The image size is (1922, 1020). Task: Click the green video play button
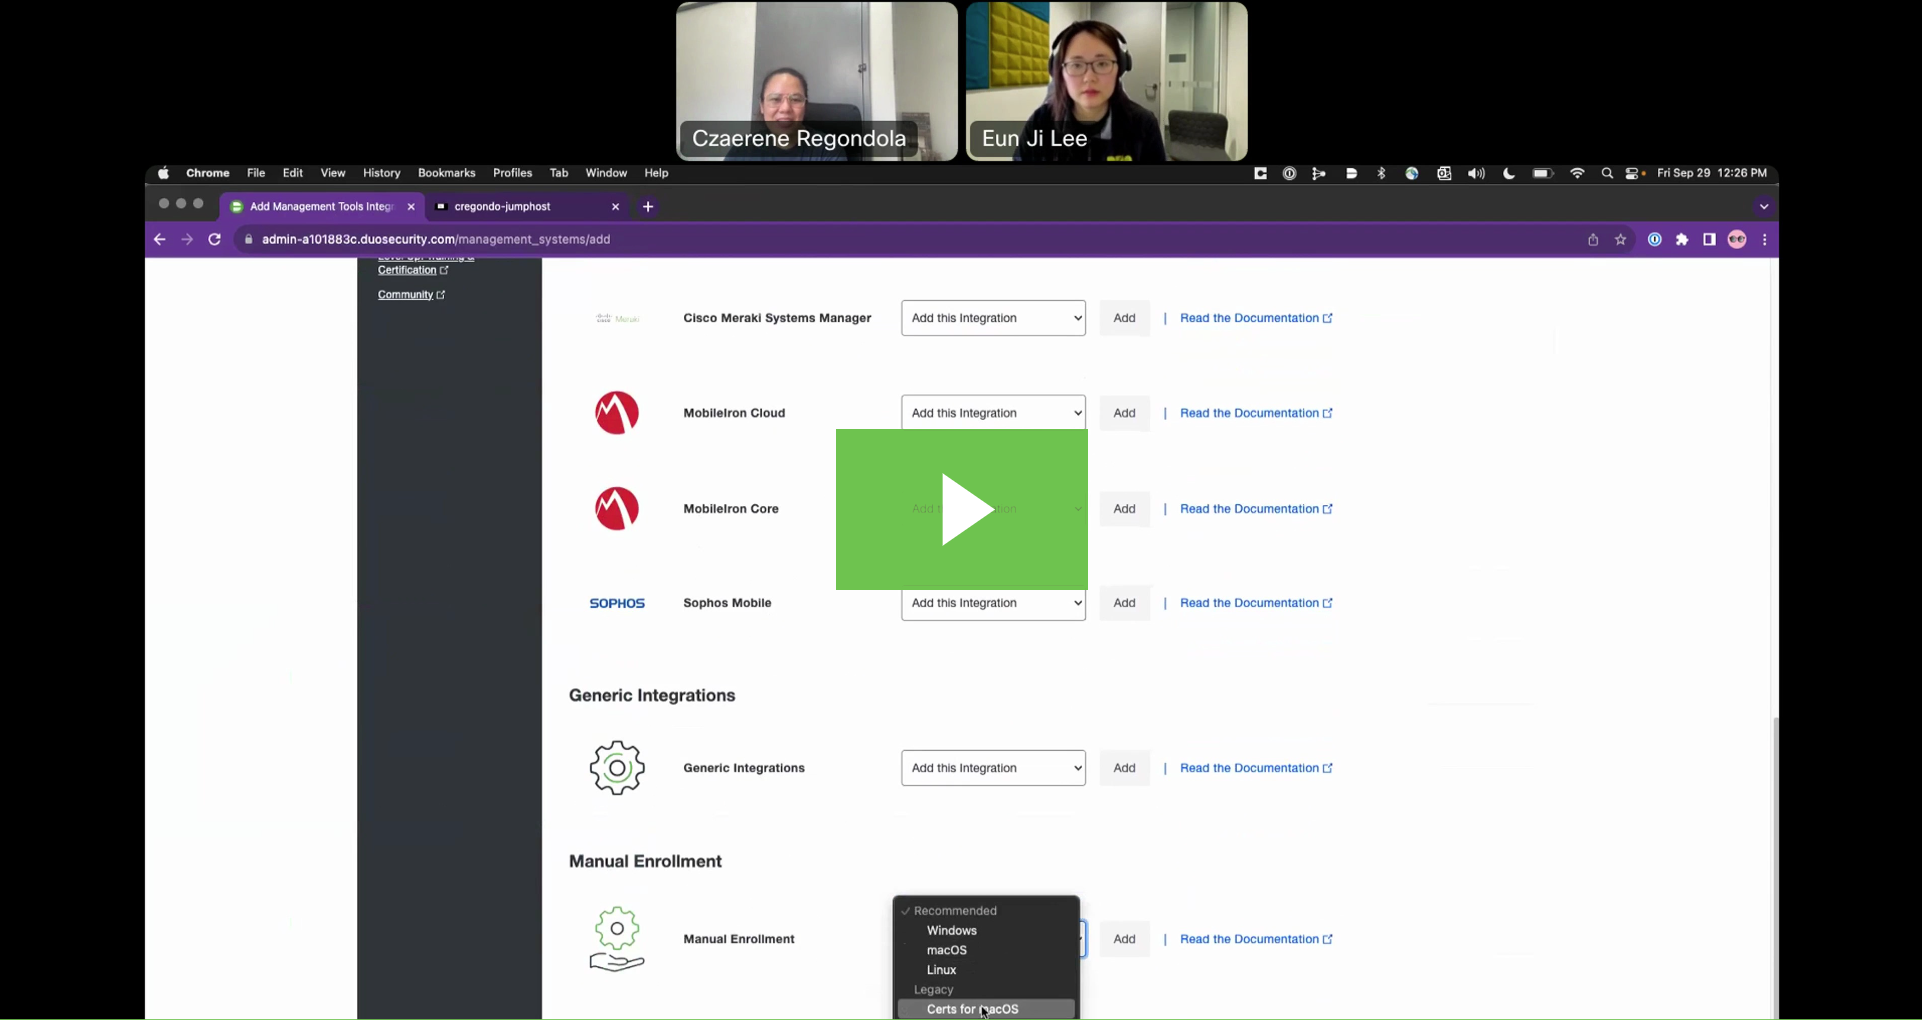click(961, 509)
